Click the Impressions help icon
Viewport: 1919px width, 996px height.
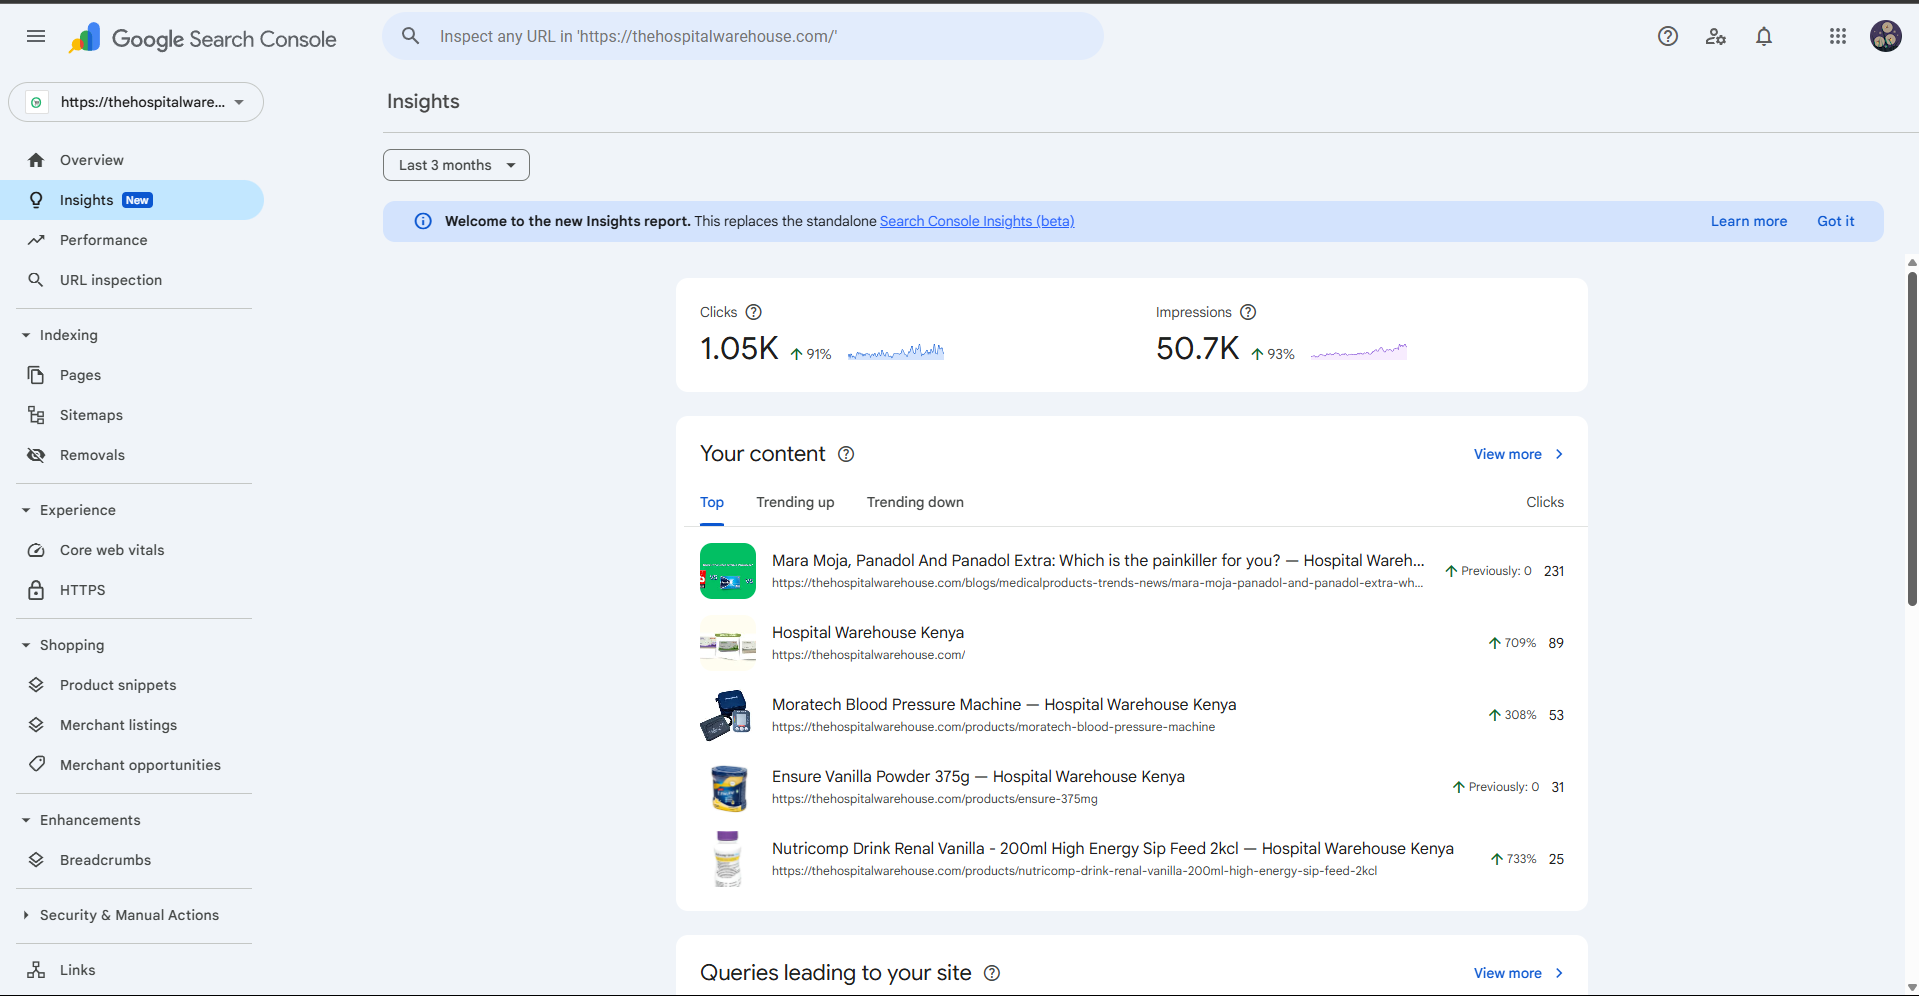coord(1248,312)
